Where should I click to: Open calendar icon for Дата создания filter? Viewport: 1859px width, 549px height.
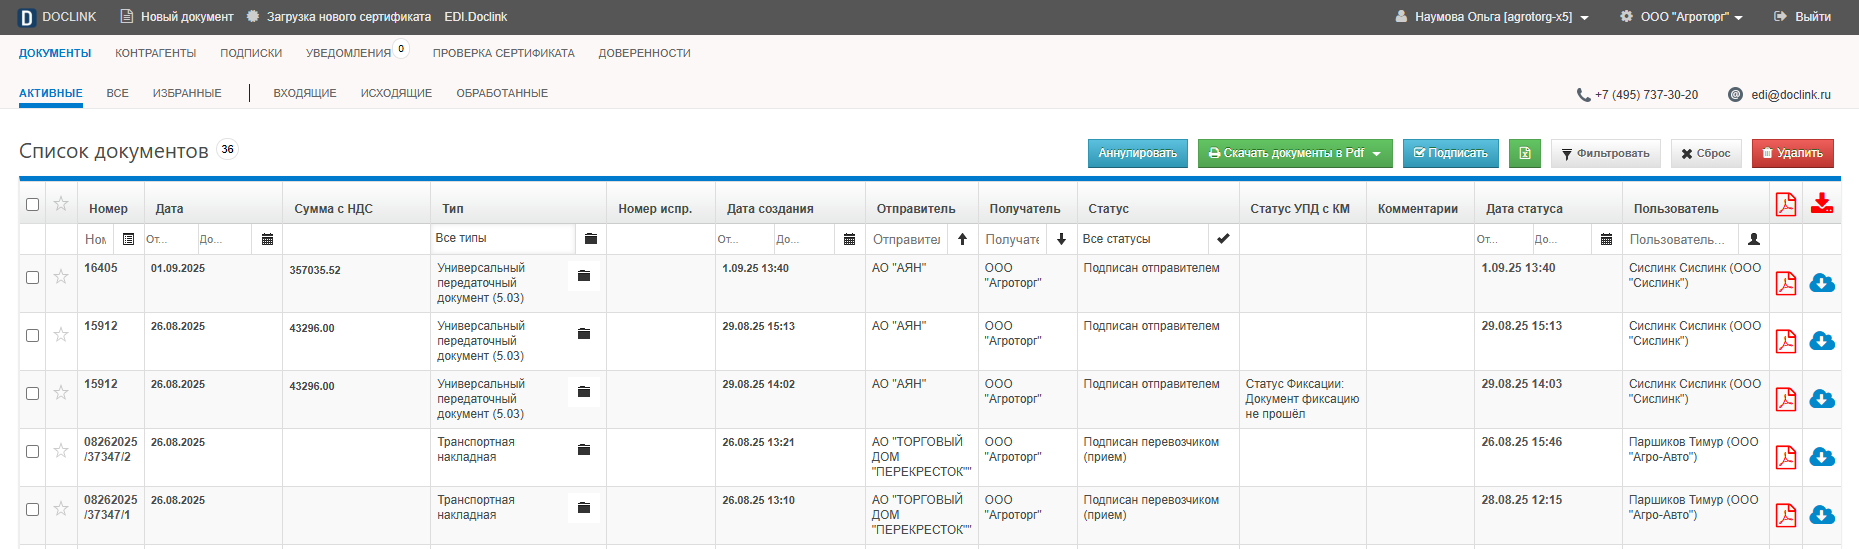(x=849, y=239)
